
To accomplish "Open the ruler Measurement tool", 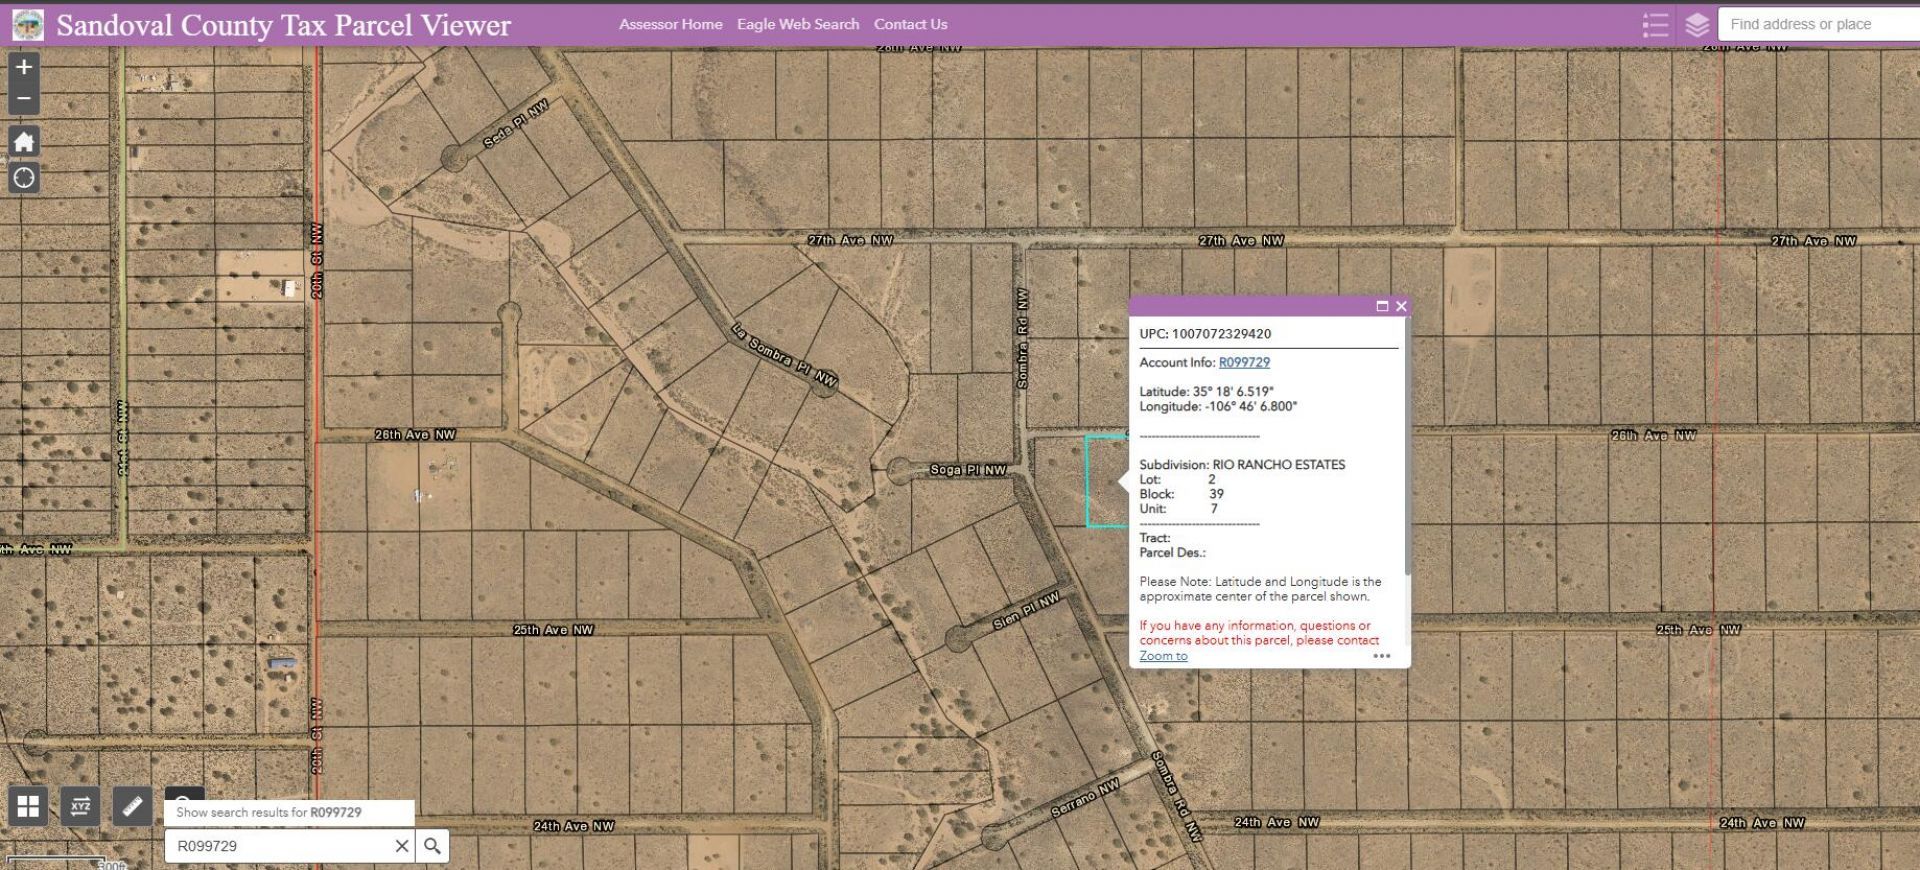I will tap(132, 806).
